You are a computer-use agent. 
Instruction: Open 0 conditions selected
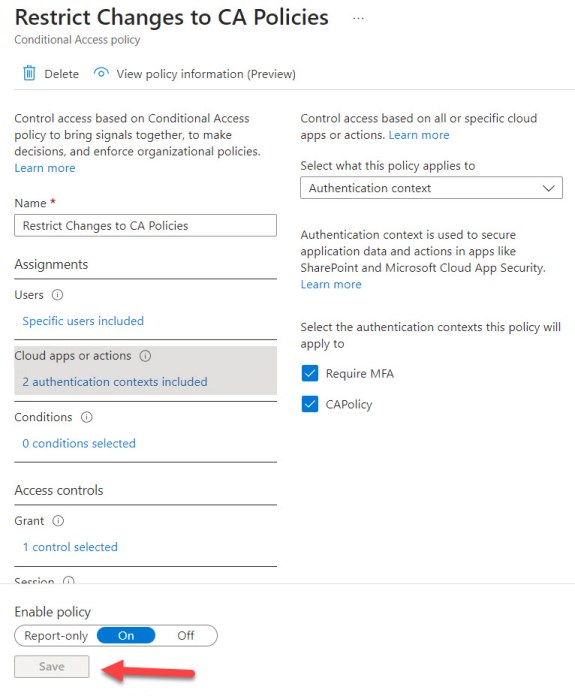[79, 443]
